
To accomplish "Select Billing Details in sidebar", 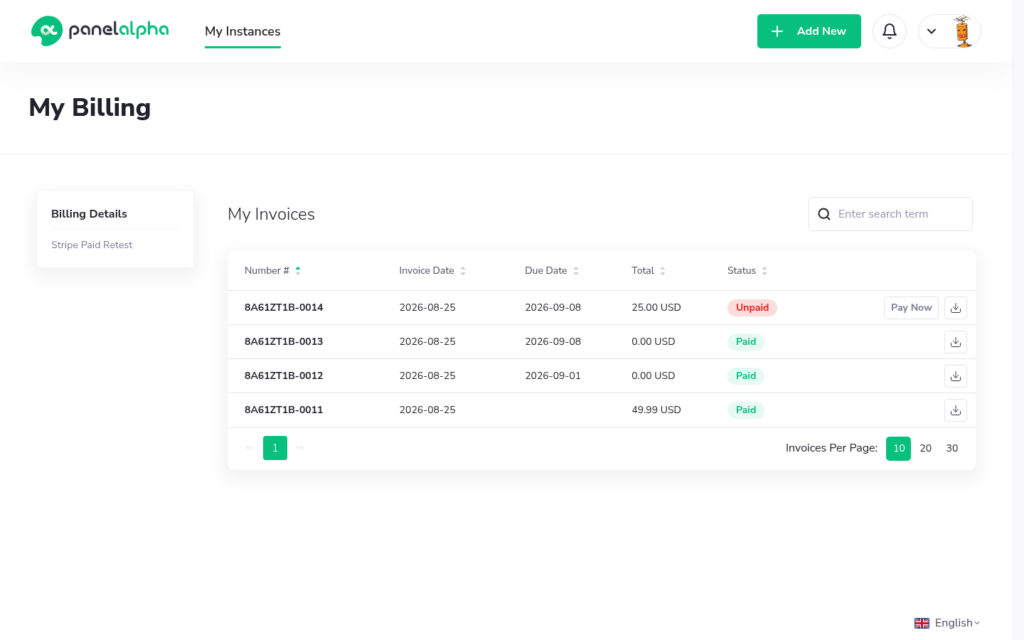I will point(89,214).
